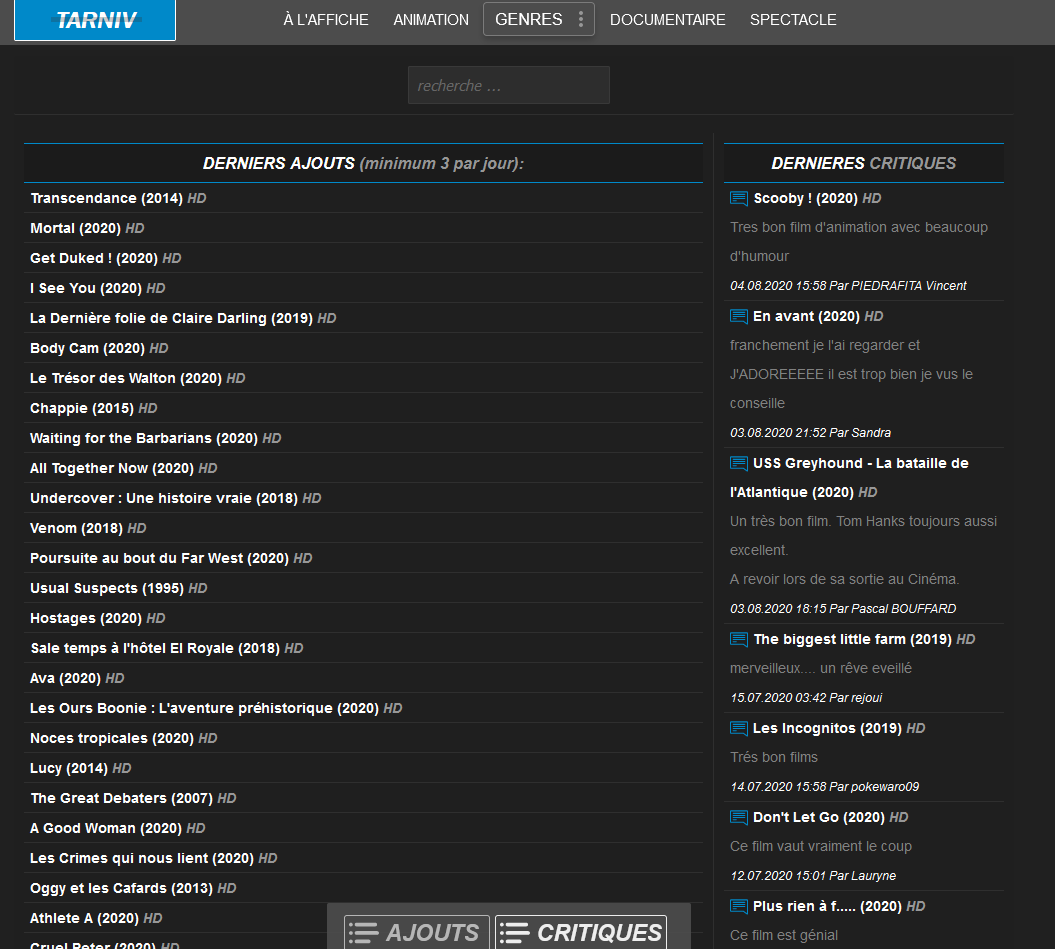Open I See You (2020) link

98,288
